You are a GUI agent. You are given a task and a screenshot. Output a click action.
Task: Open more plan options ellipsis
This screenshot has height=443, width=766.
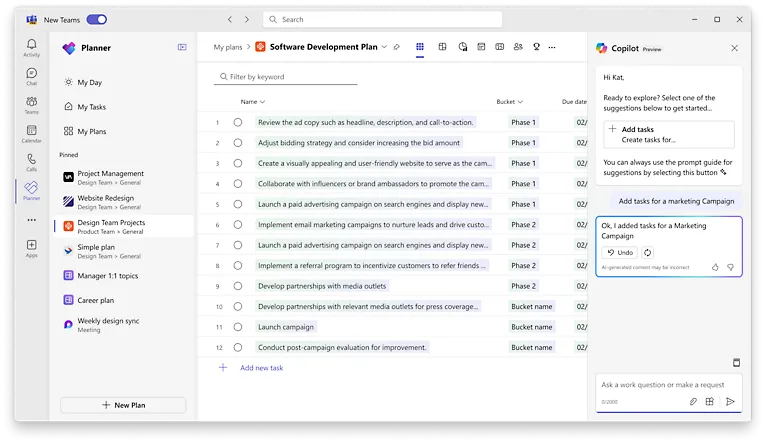click(552, 47)
